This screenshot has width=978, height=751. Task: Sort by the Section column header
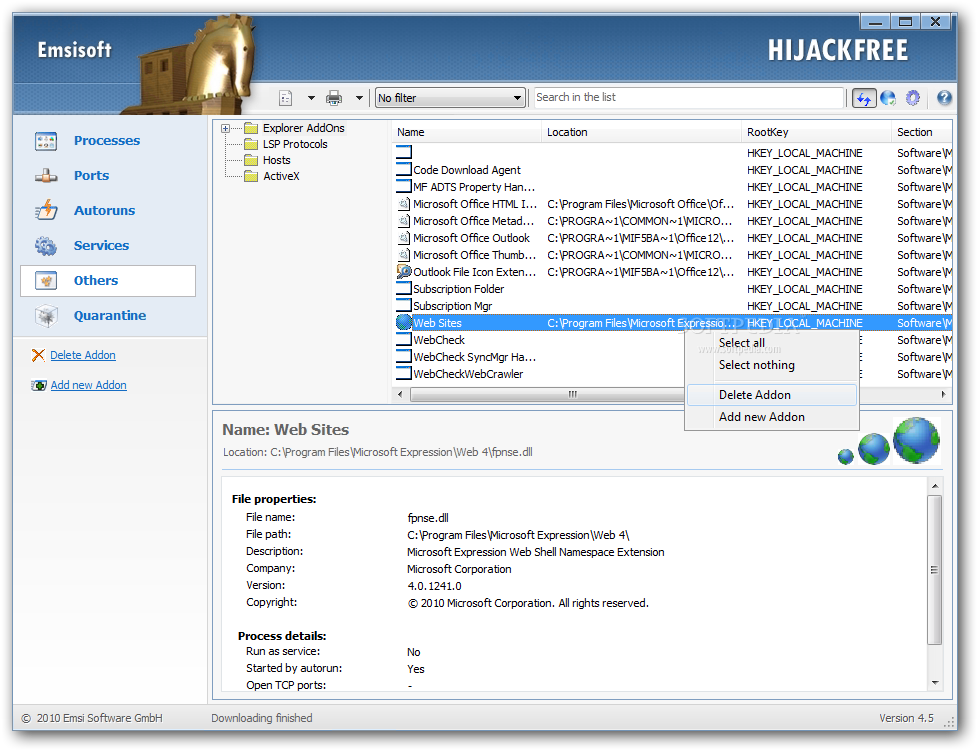[x=922, y=132]
